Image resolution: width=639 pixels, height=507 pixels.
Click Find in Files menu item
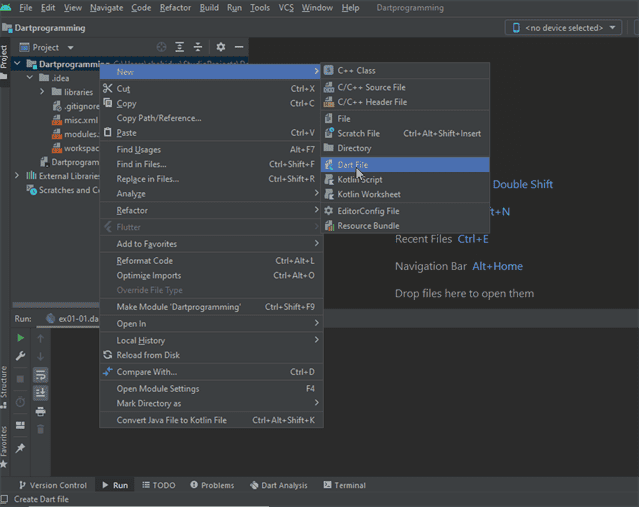(211, 164)
